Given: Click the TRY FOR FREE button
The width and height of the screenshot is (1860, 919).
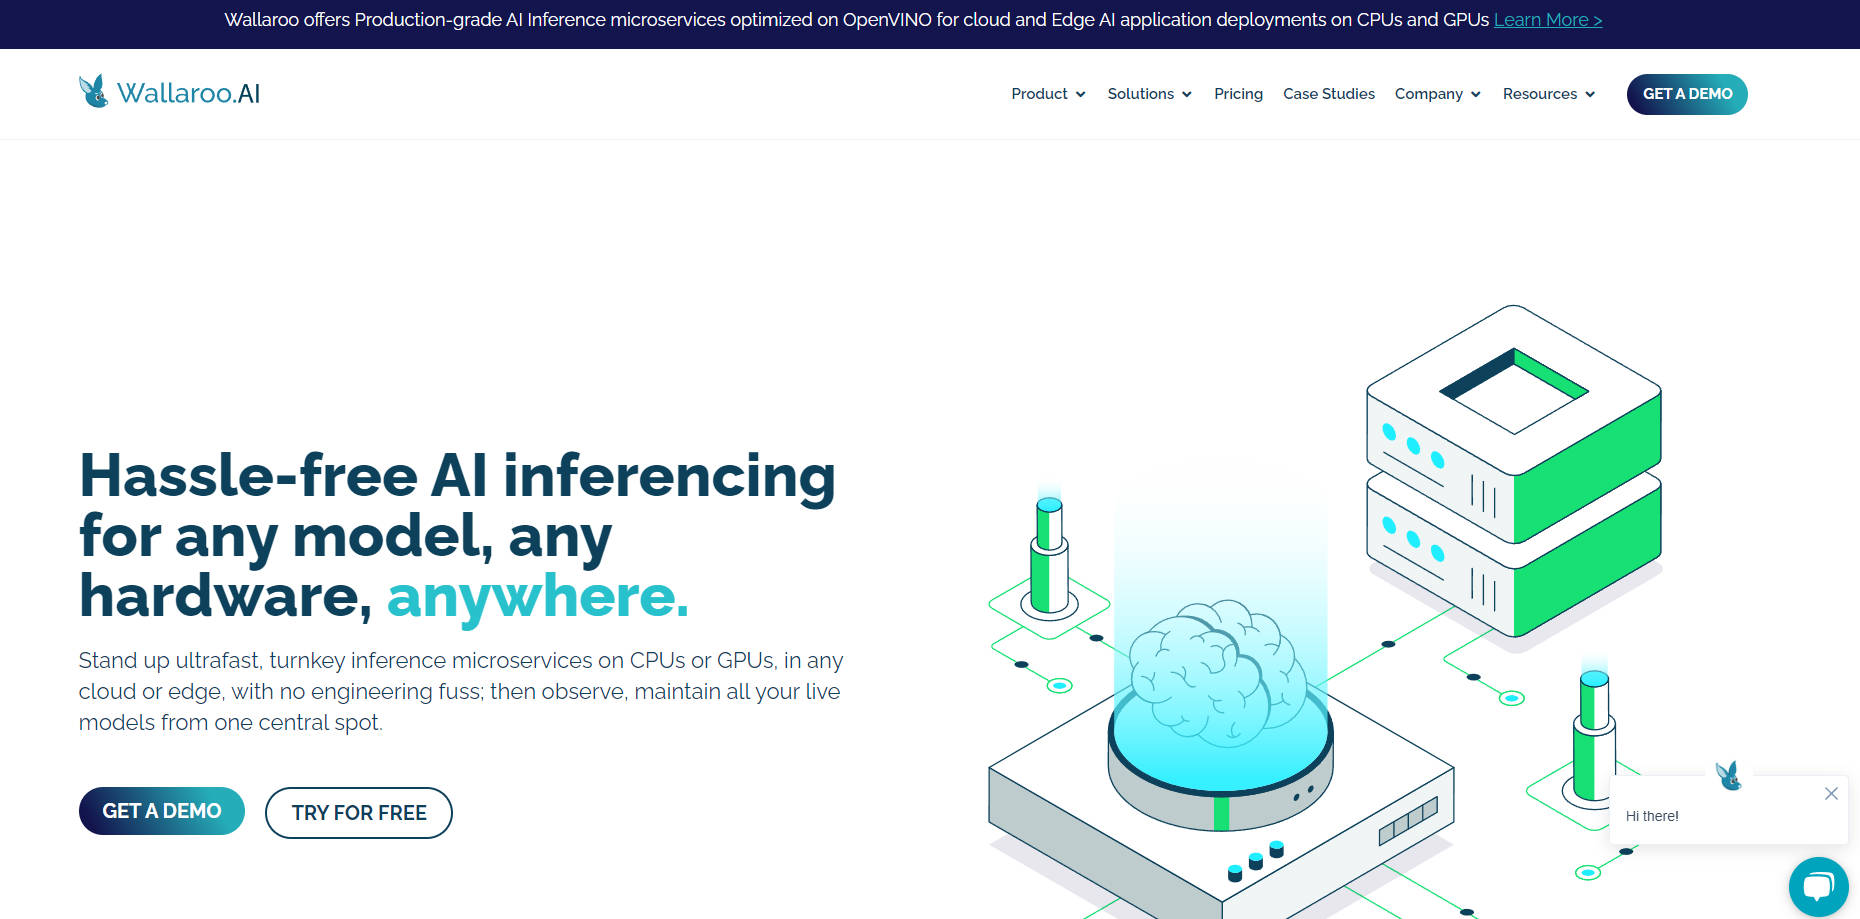Looking at the screenshot, I should (x=359, y=813).
